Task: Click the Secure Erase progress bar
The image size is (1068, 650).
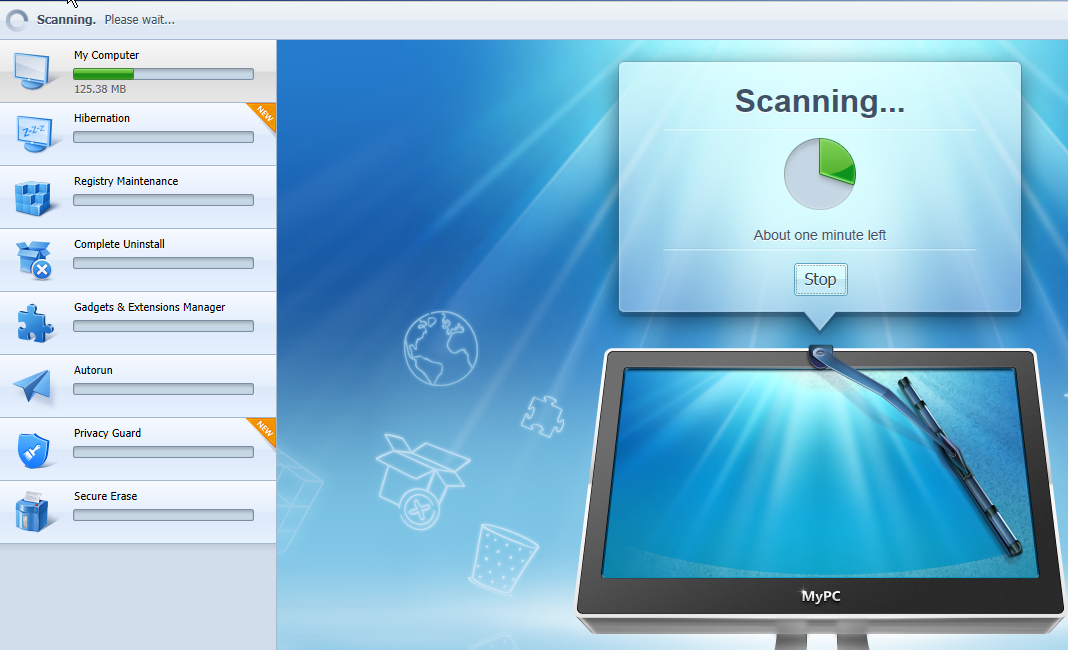Action: pos(163,515)
